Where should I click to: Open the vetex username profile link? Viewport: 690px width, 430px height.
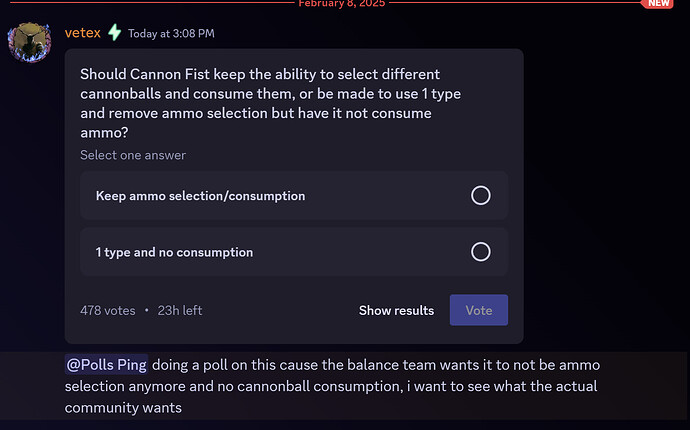(x=82, y=33)
